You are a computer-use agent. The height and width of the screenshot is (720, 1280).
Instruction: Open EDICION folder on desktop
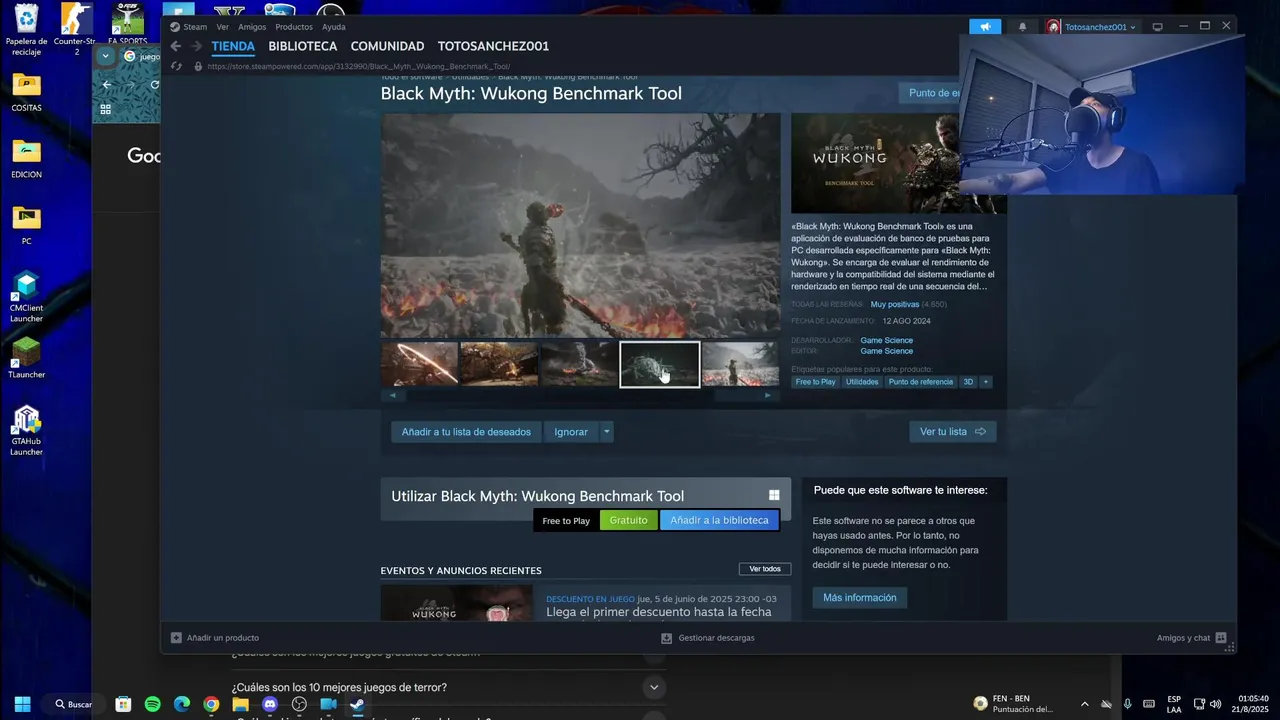pos(26,158)
